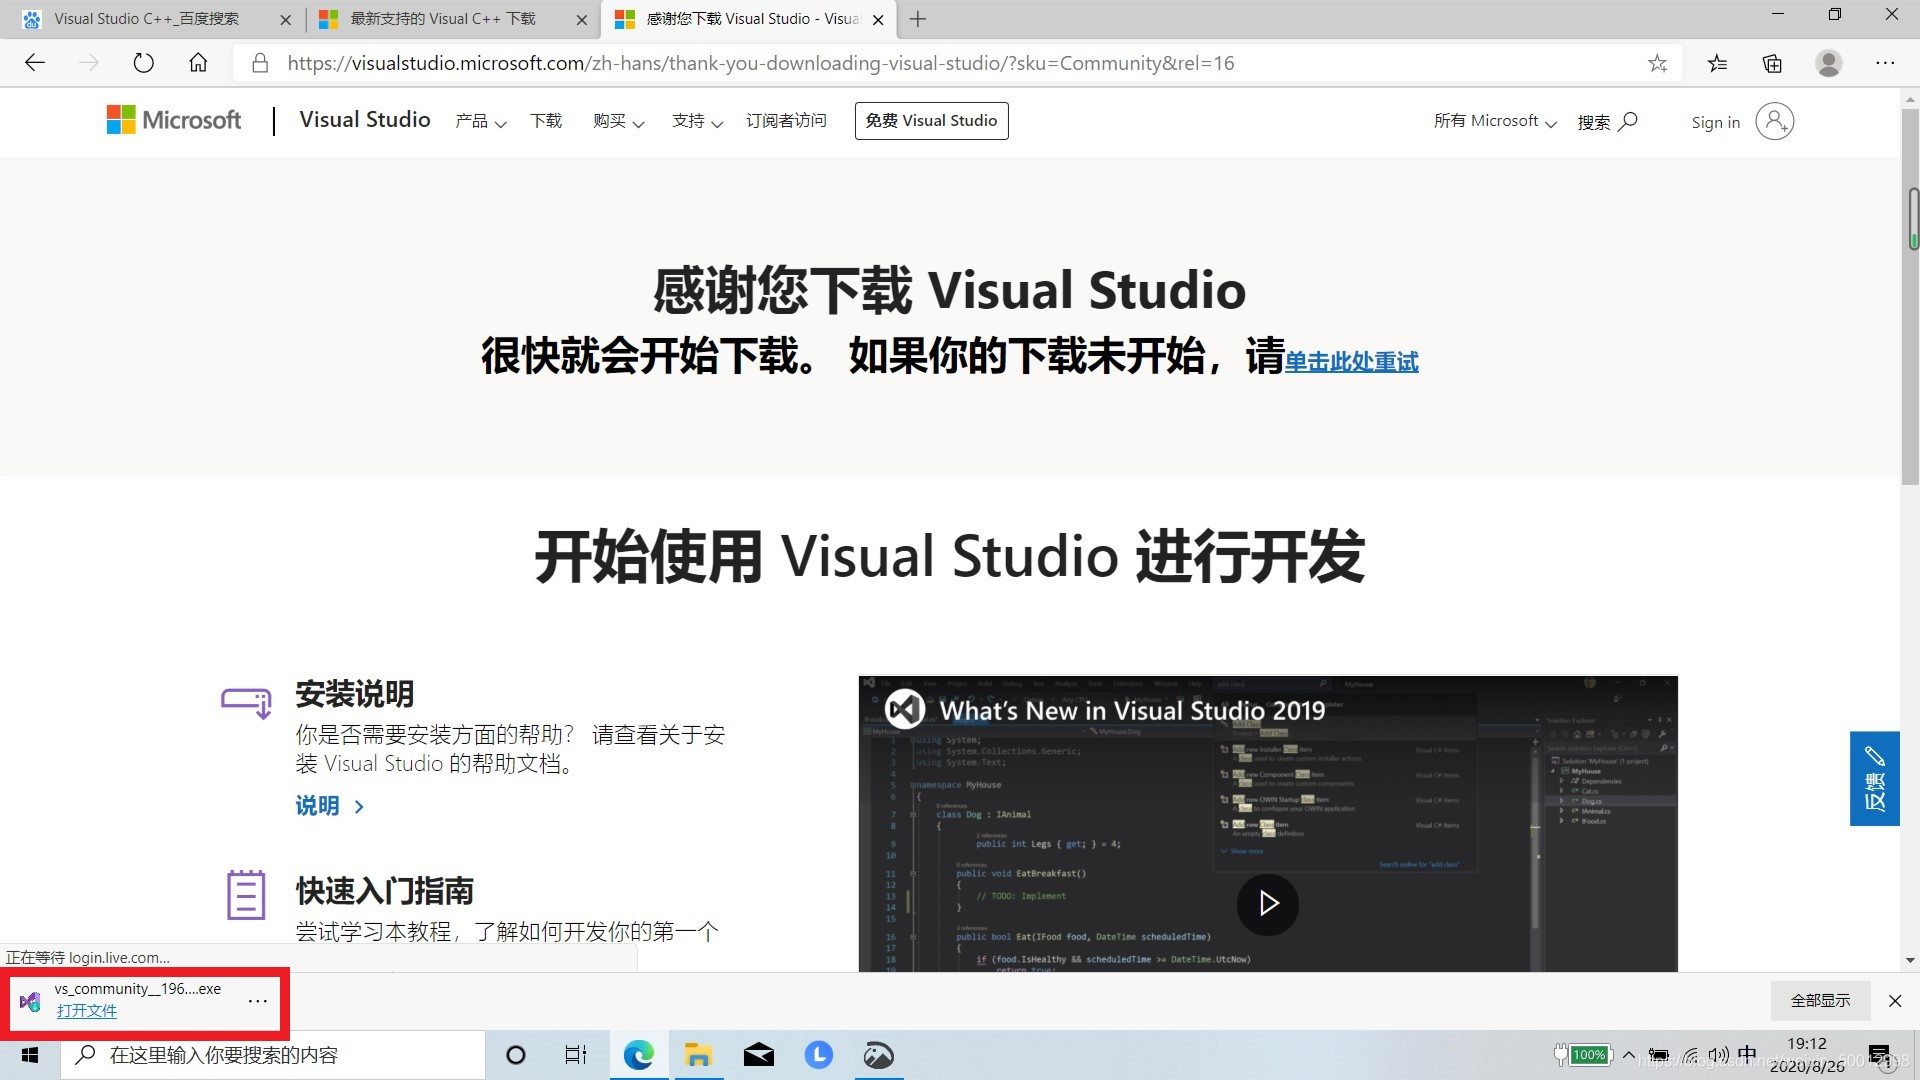The image size is (1920, 1080).
Task: Expand the 所有 Microsoft dropdown
Action: click(x=1495, y=121)
